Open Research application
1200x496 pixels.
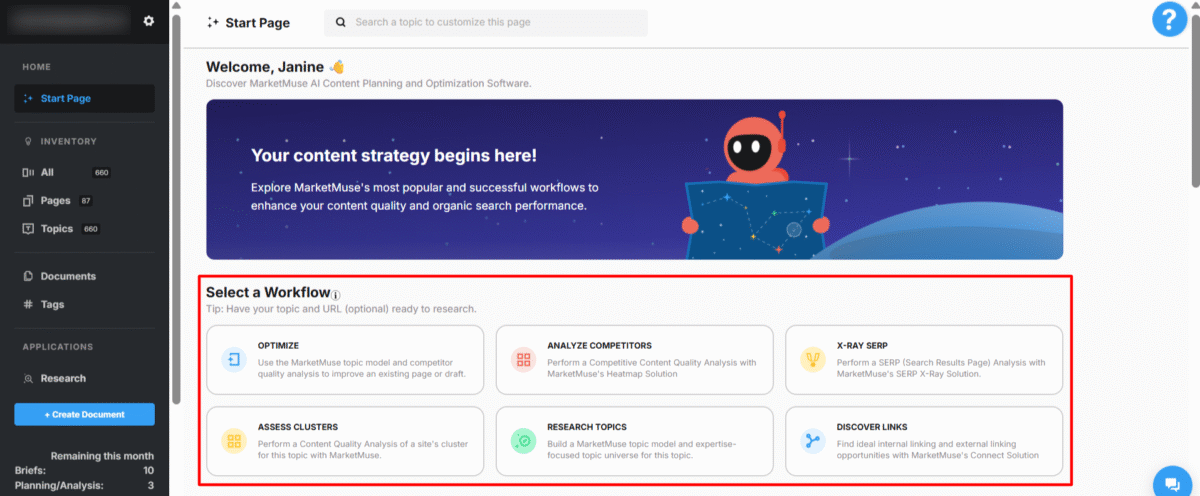(63, 378)
